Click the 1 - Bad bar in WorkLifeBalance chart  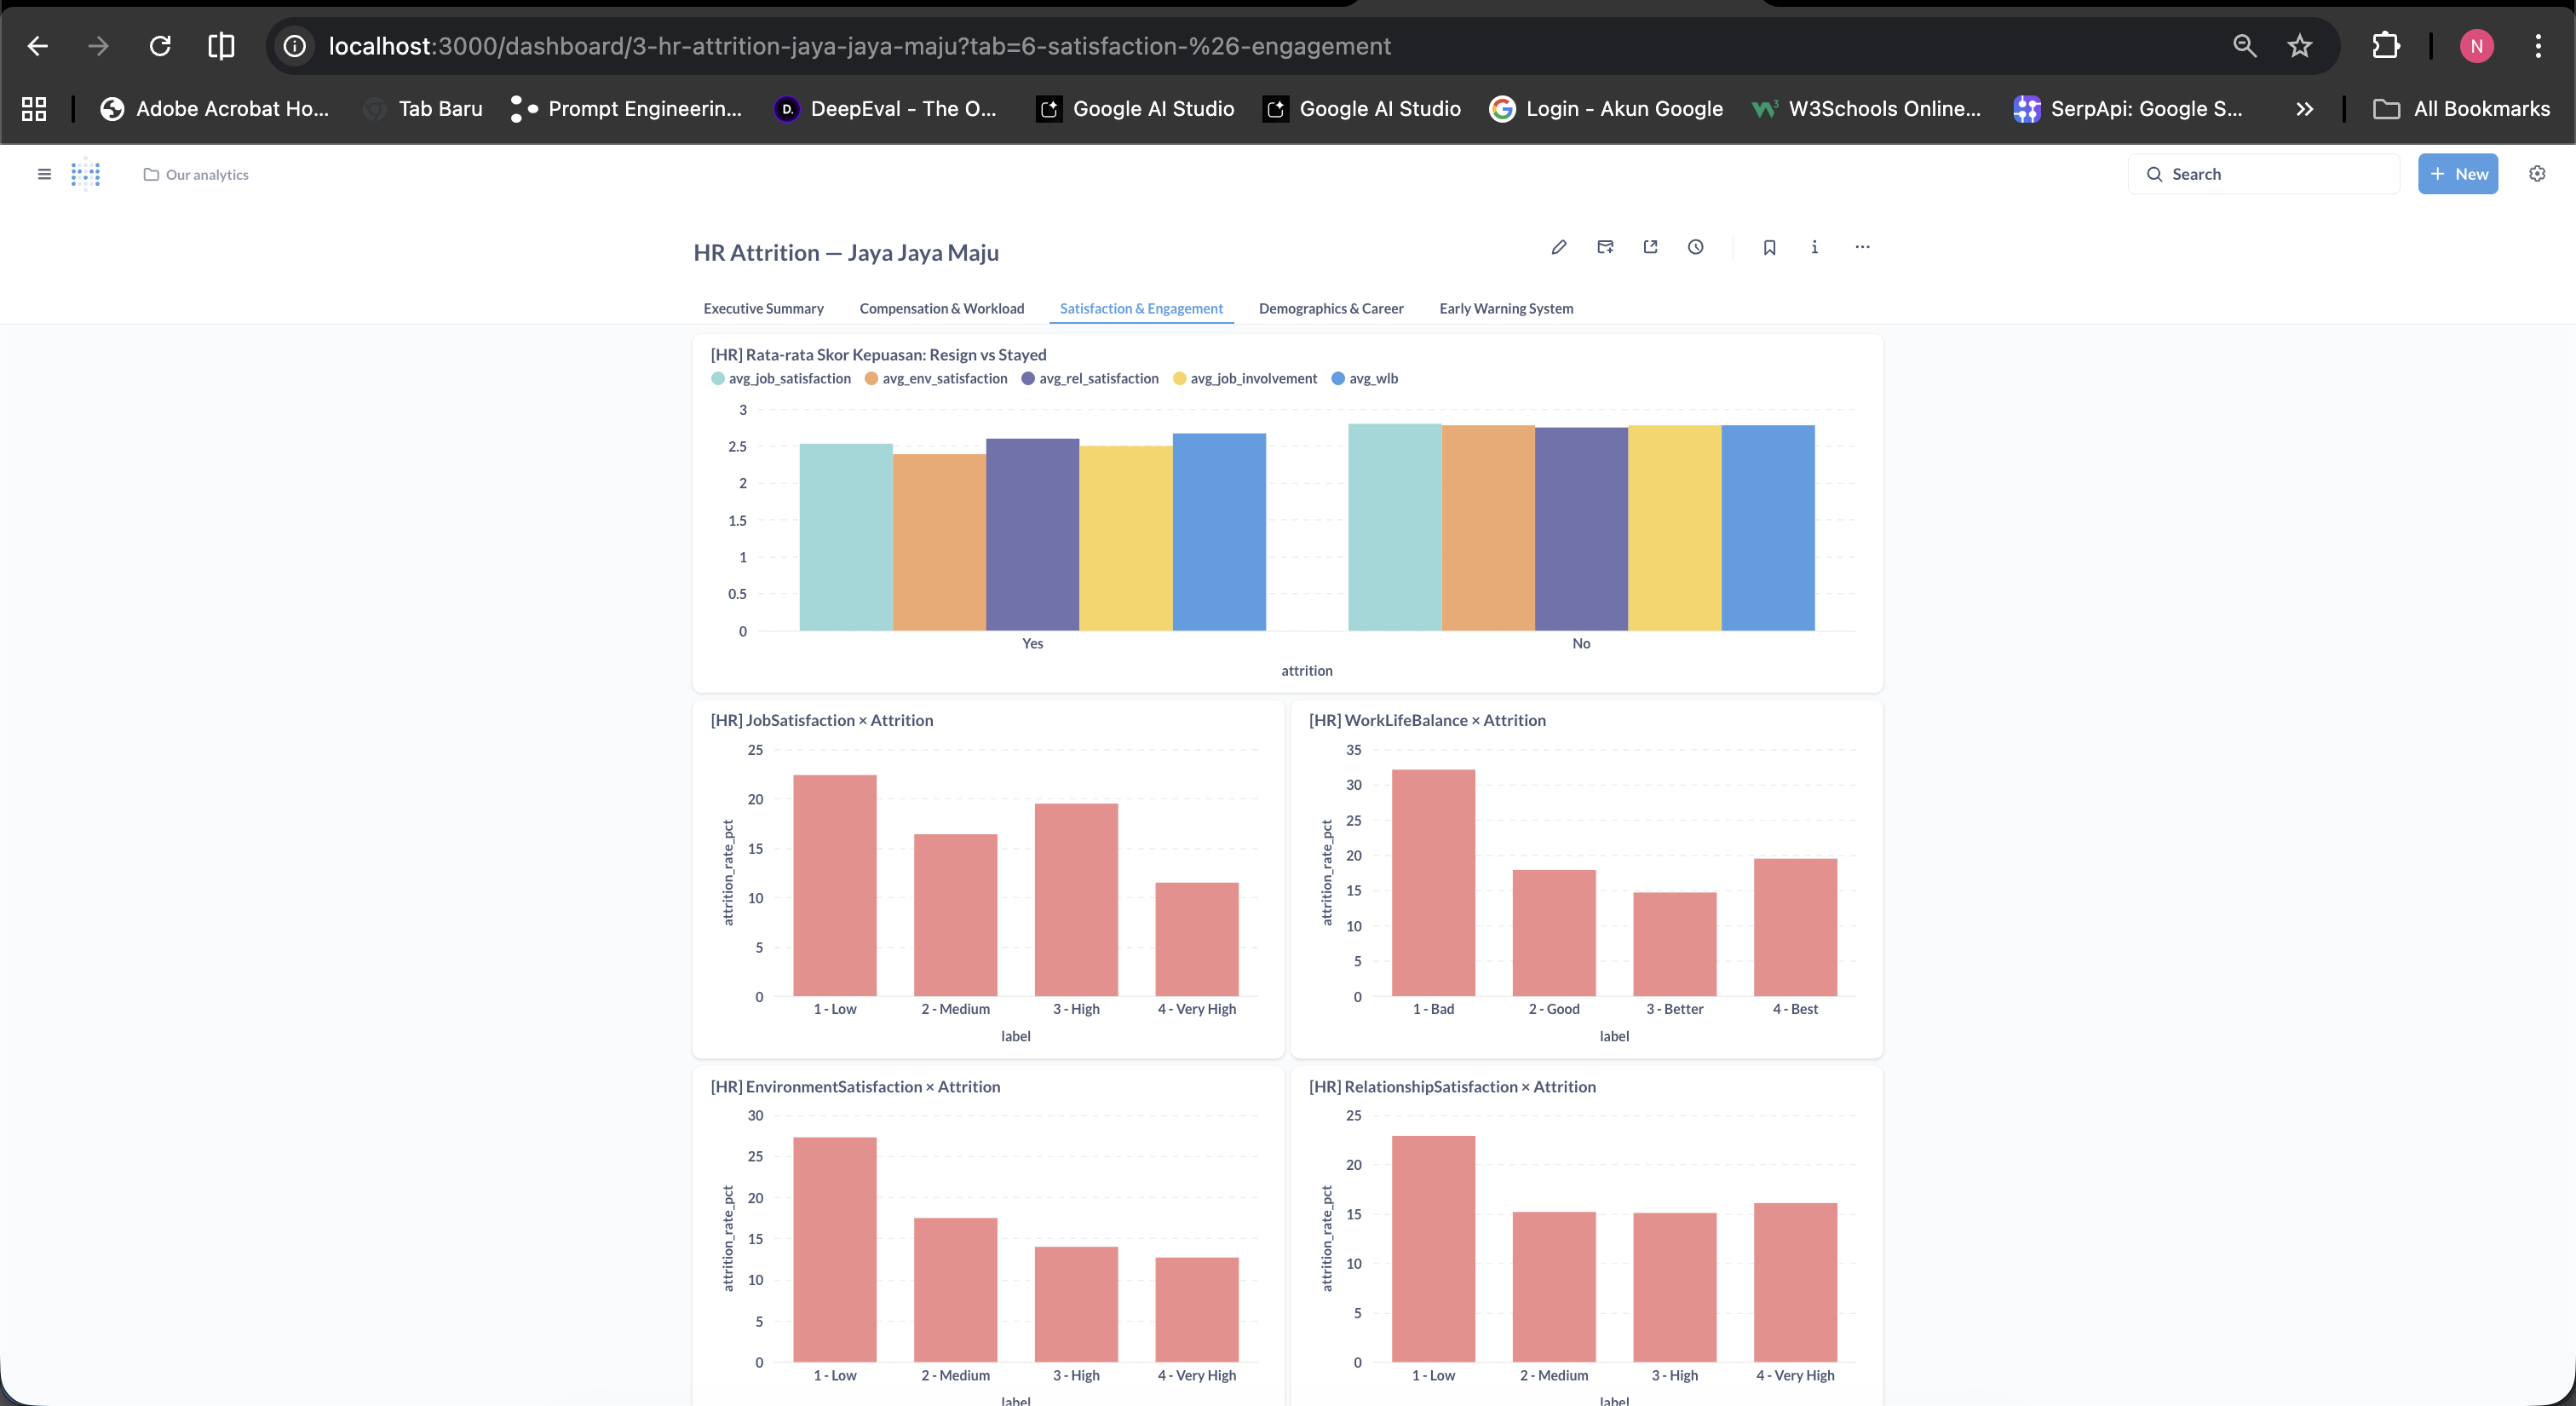pos(1433,883)
